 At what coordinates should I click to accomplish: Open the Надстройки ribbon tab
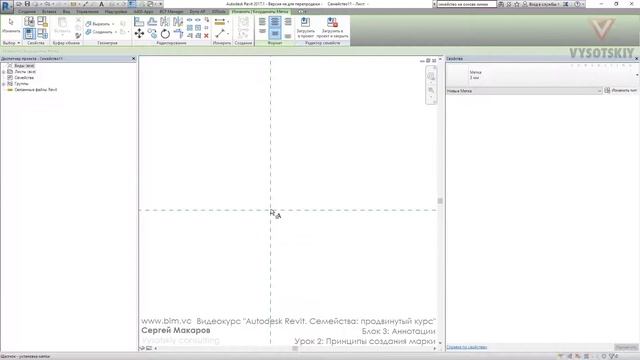pos(116,12)
